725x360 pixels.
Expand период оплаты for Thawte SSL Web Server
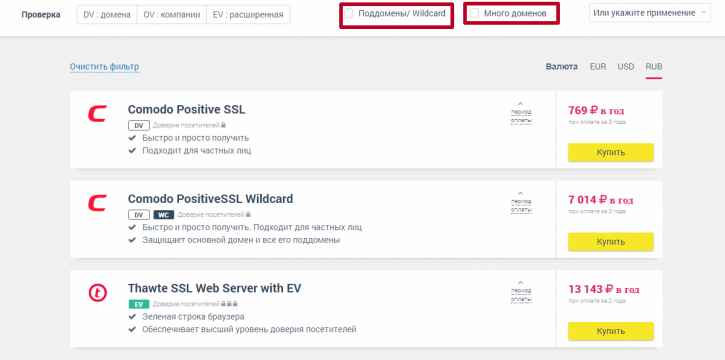point(521,293)
